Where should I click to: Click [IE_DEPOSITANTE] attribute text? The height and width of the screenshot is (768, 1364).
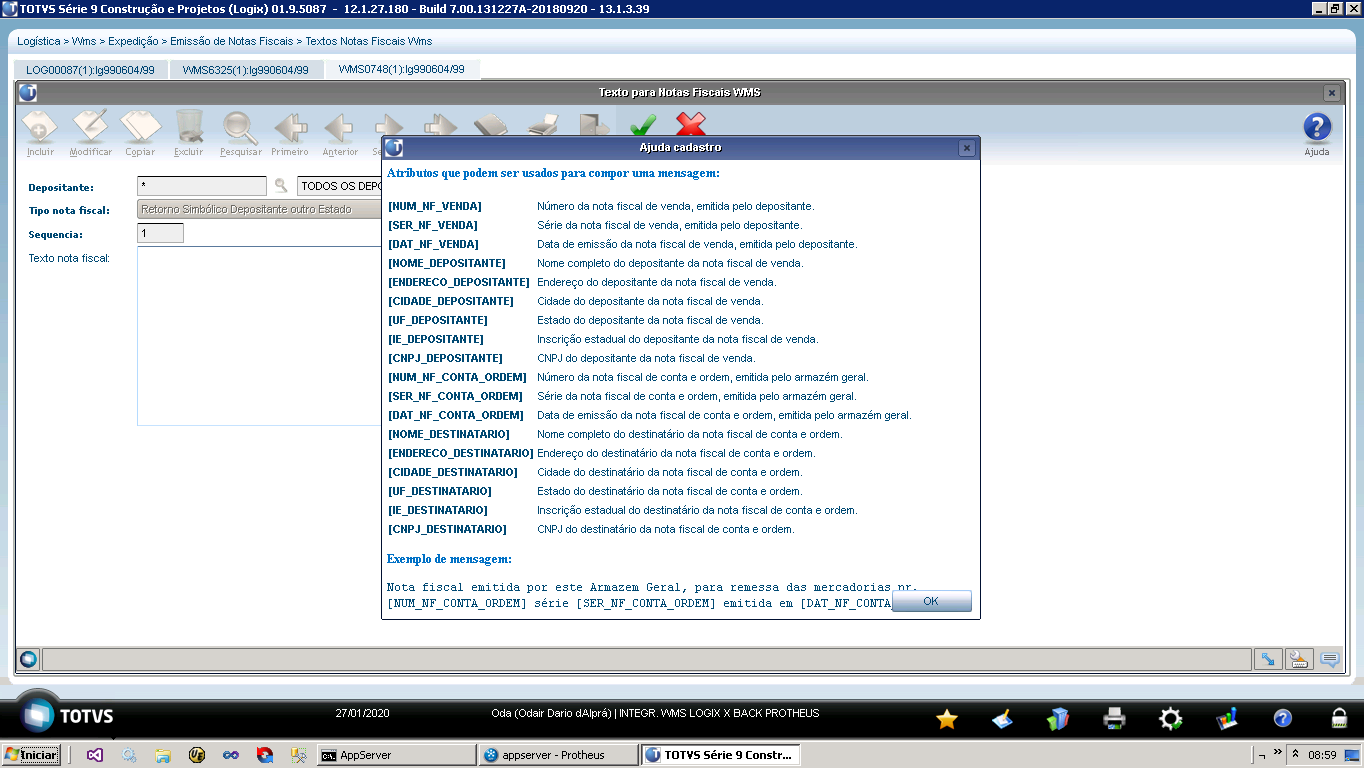[x=435, y=339]
